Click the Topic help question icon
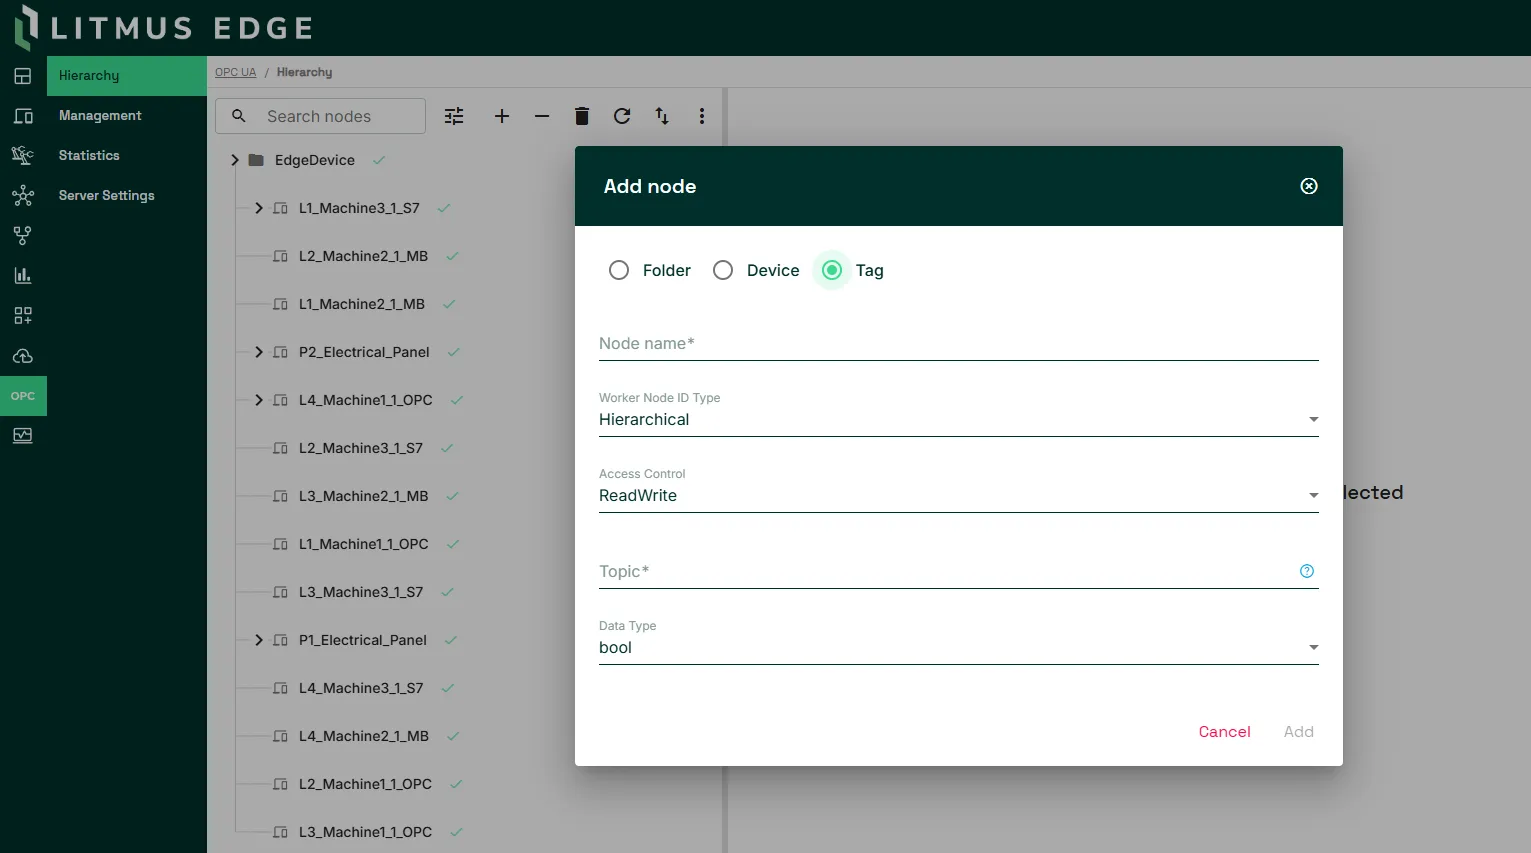 click(1307, 571)
